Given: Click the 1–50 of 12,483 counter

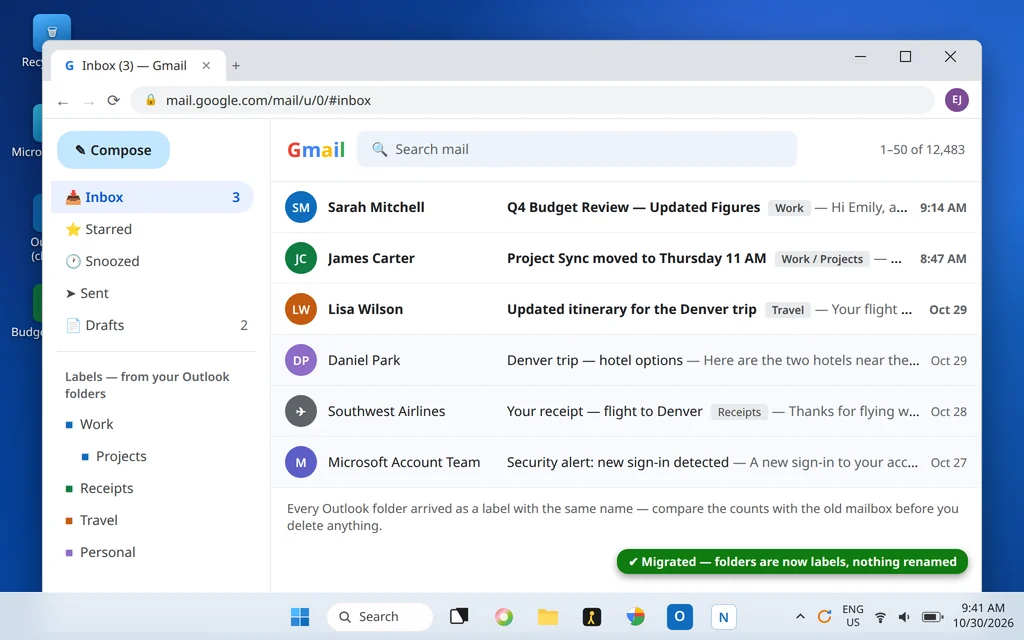Looking at the screenshot, I should pyautogui.click(x=922, y=150).
